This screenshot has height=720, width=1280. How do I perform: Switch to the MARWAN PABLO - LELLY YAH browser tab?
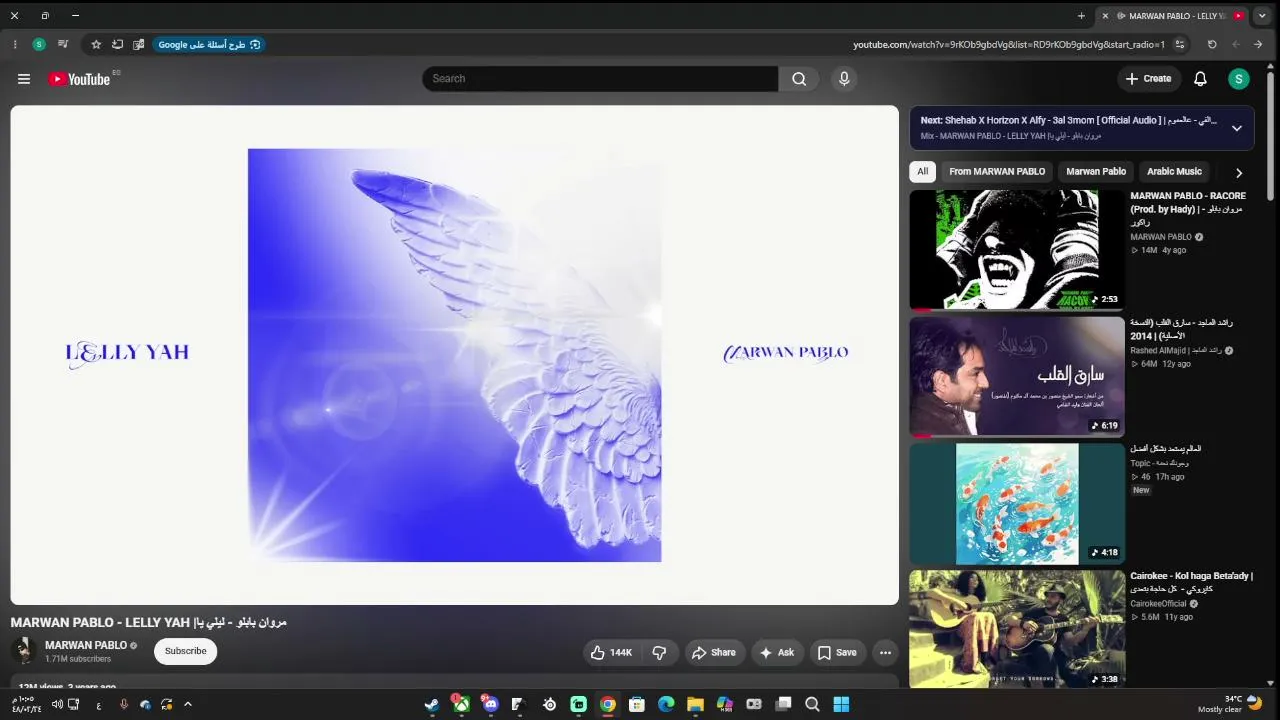coord(1173,16)
